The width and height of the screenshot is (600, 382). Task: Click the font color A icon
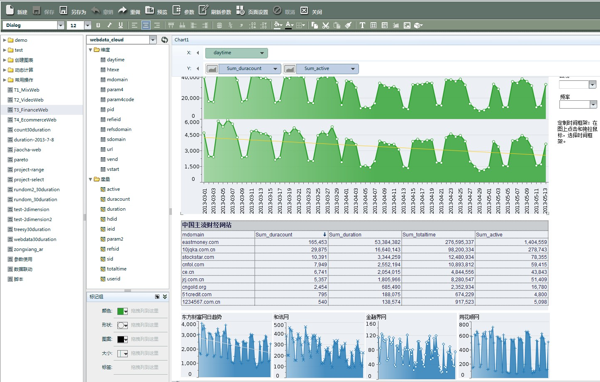[x=289, y=25]
